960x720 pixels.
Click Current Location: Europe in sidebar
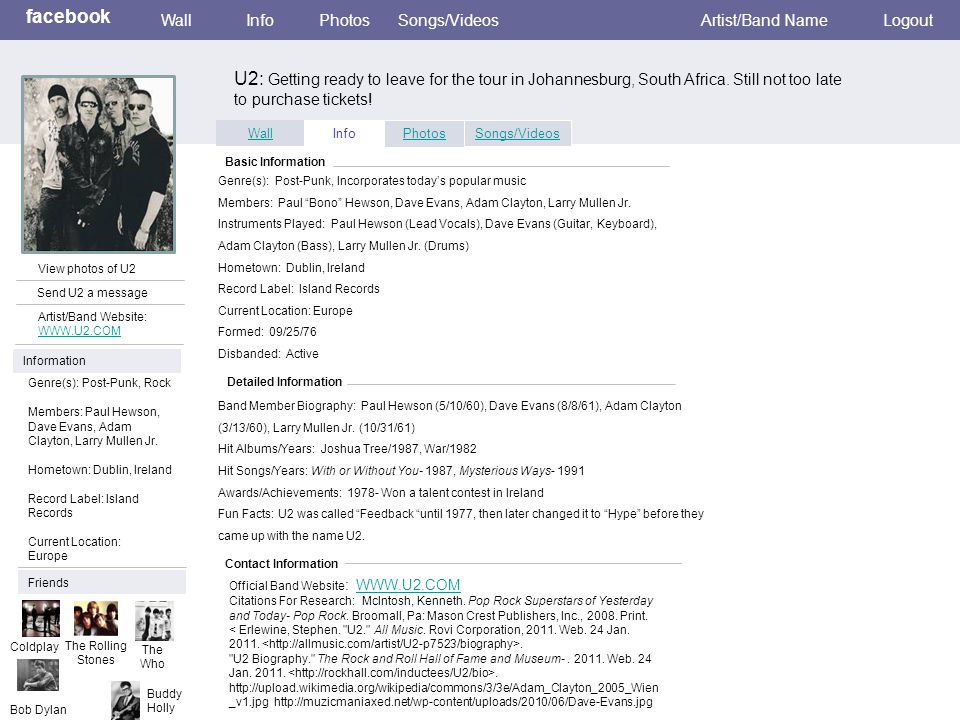coord(74,549)
